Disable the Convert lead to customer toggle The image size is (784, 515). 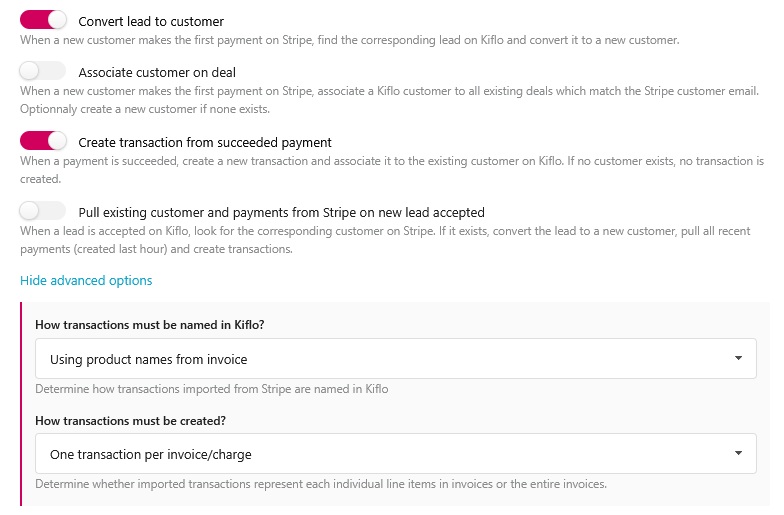pos(43,20)
